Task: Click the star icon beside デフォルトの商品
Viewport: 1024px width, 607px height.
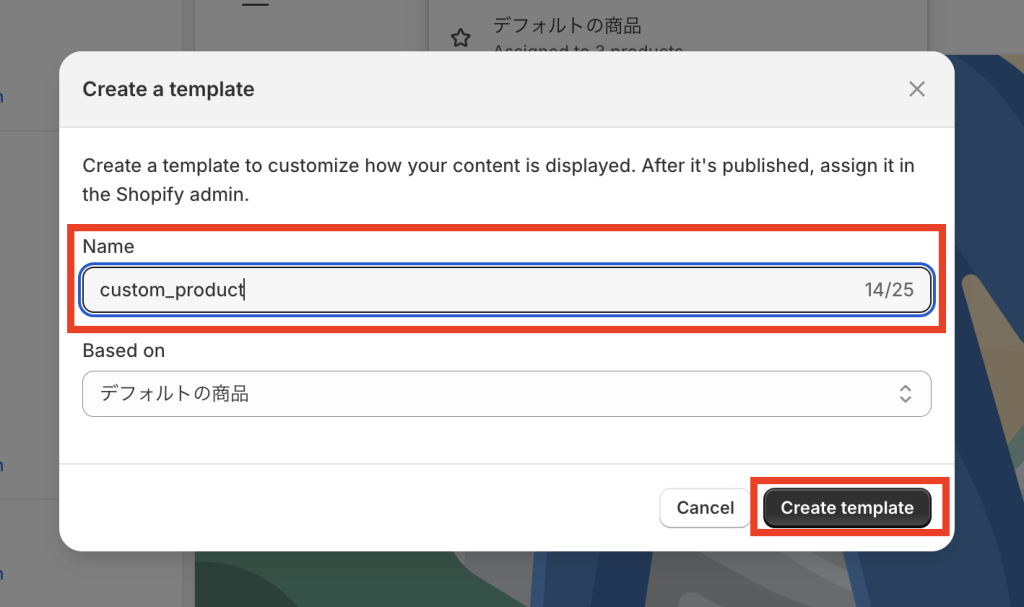Action: point(460,38)
